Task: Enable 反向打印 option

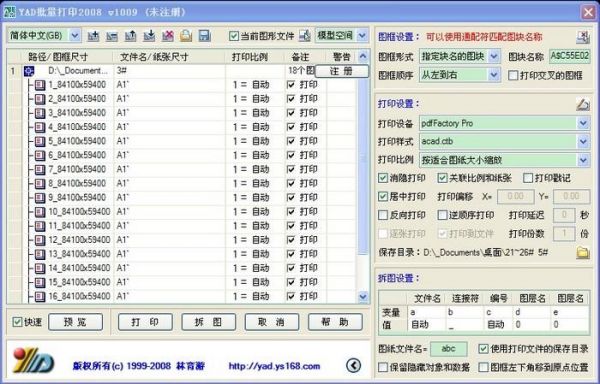Action: click(383, 215)
